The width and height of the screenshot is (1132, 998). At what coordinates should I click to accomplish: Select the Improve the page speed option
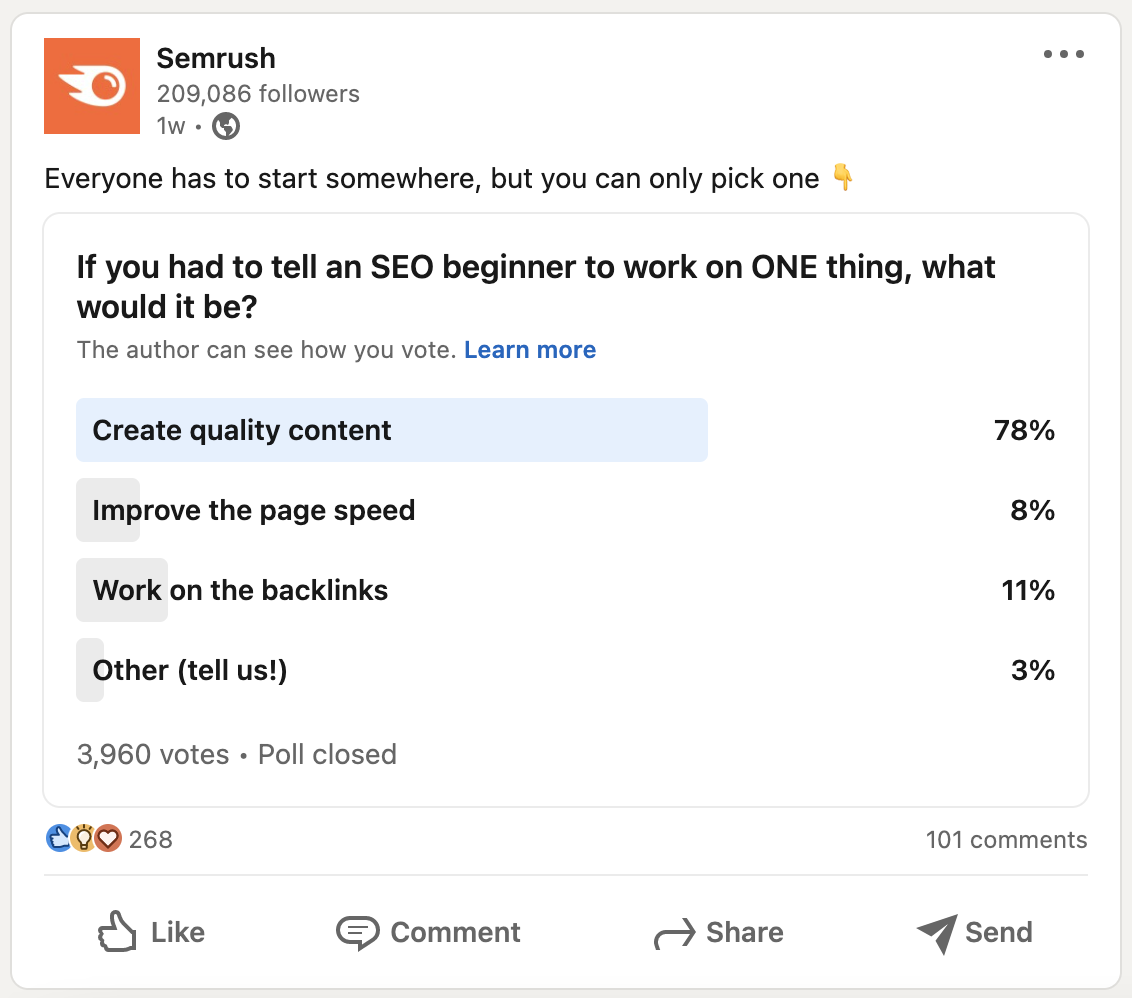tap(565, 511)
